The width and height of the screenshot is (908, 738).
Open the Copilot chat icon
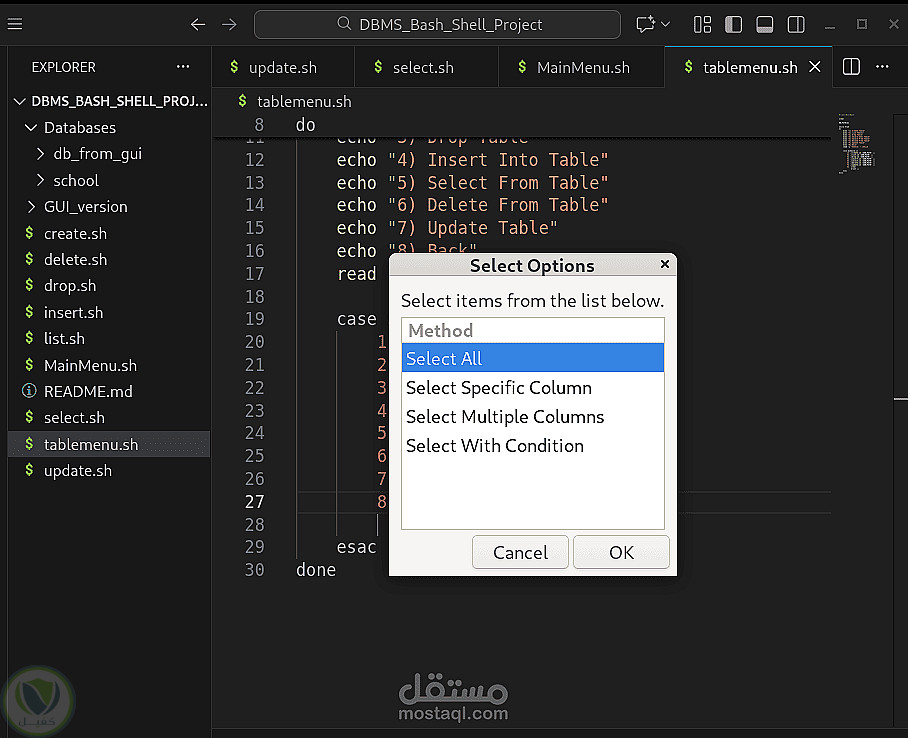645,24
